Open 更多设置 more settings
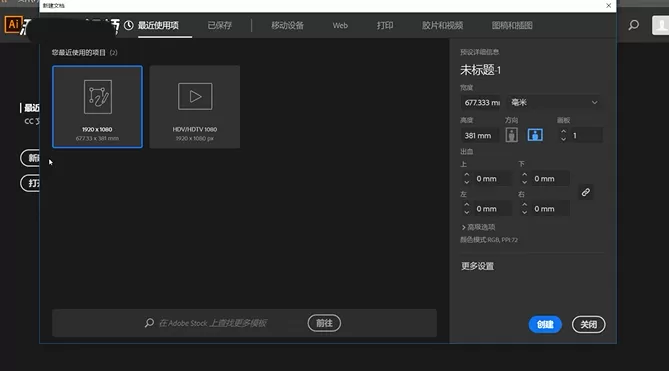This screenshot has width=669, height=371. pos(477,267)
